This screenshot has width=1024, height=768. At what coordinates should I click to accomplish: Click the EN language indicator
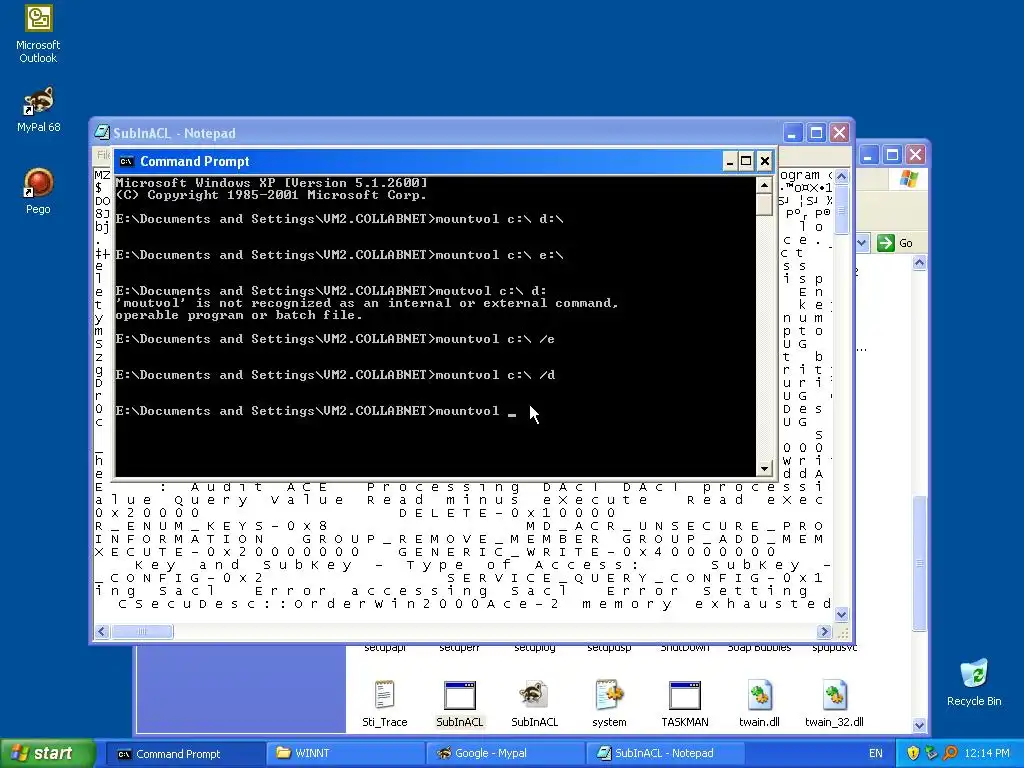(875, 753)
